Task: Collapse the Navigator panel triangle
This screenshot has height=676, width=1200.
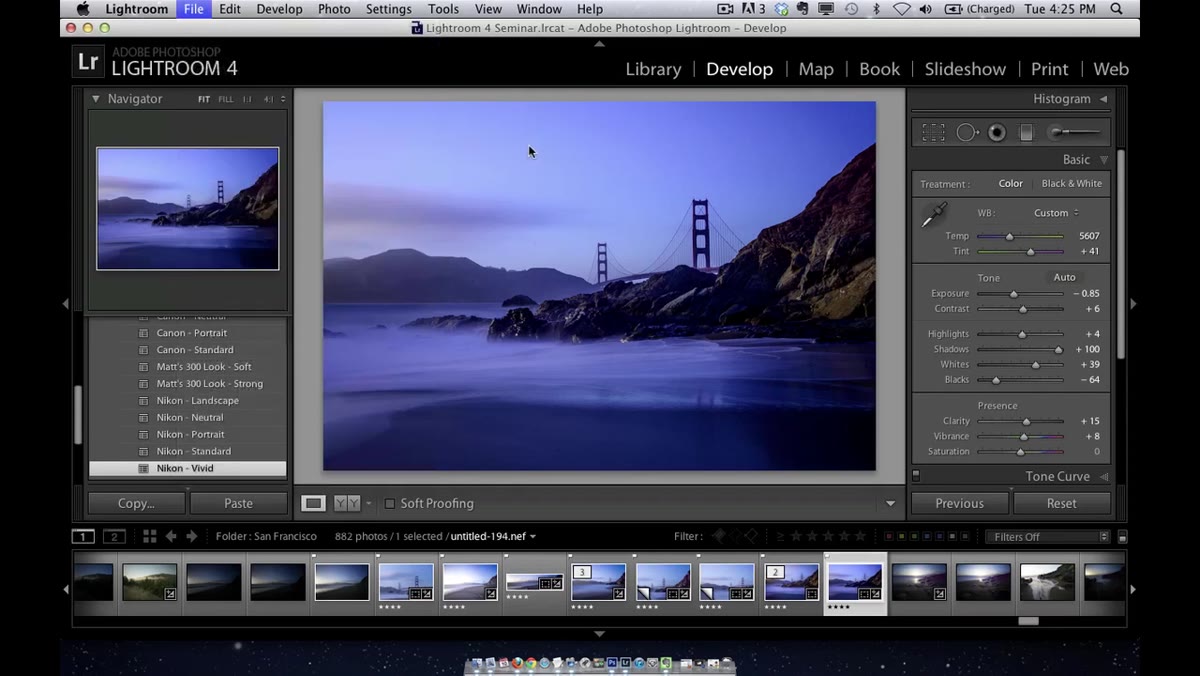Action: point(96,99)
